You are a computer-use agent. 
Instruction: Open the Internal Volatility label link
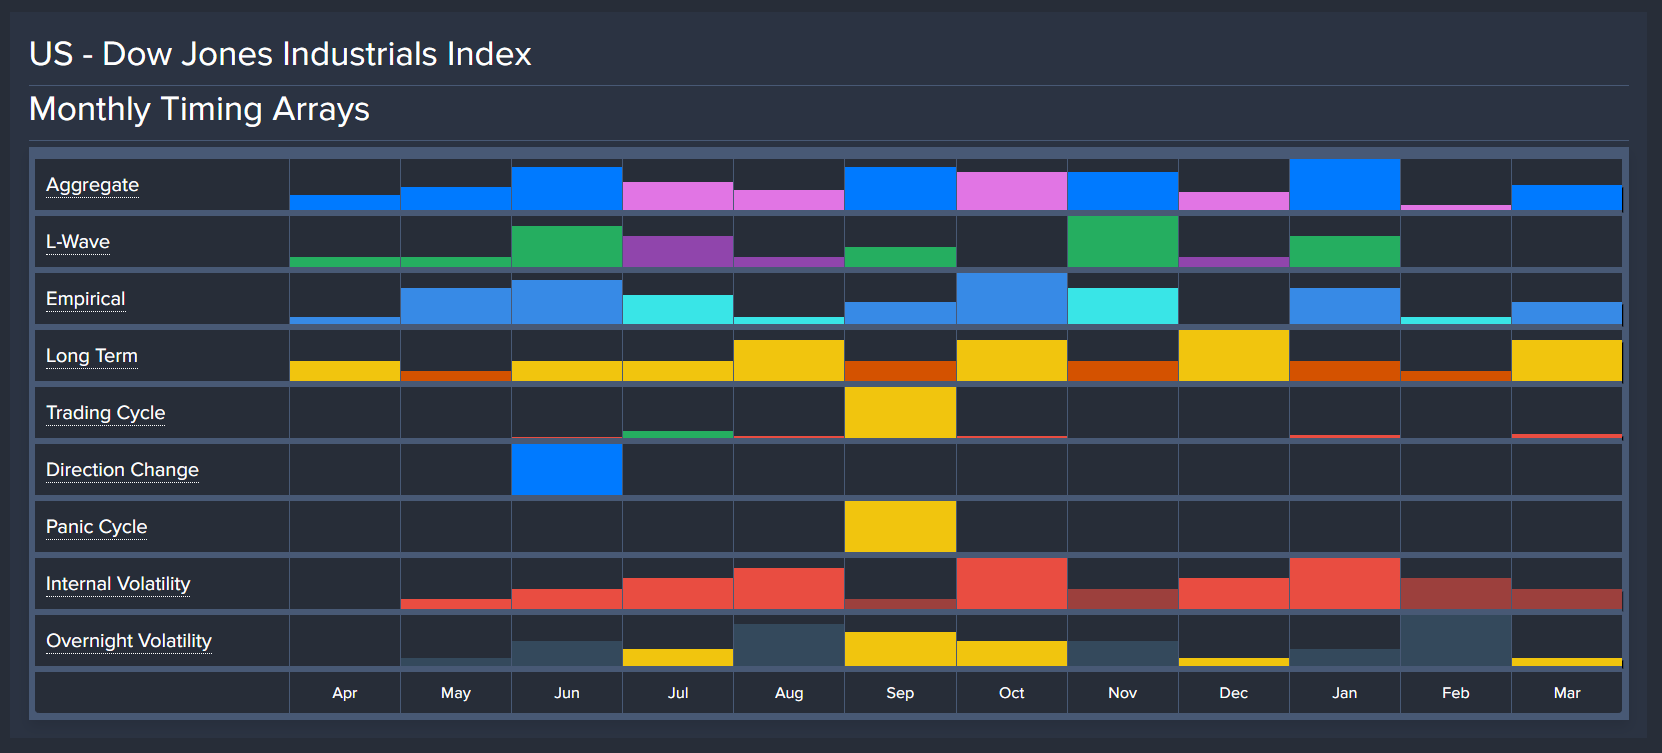[x=118, y=584]
